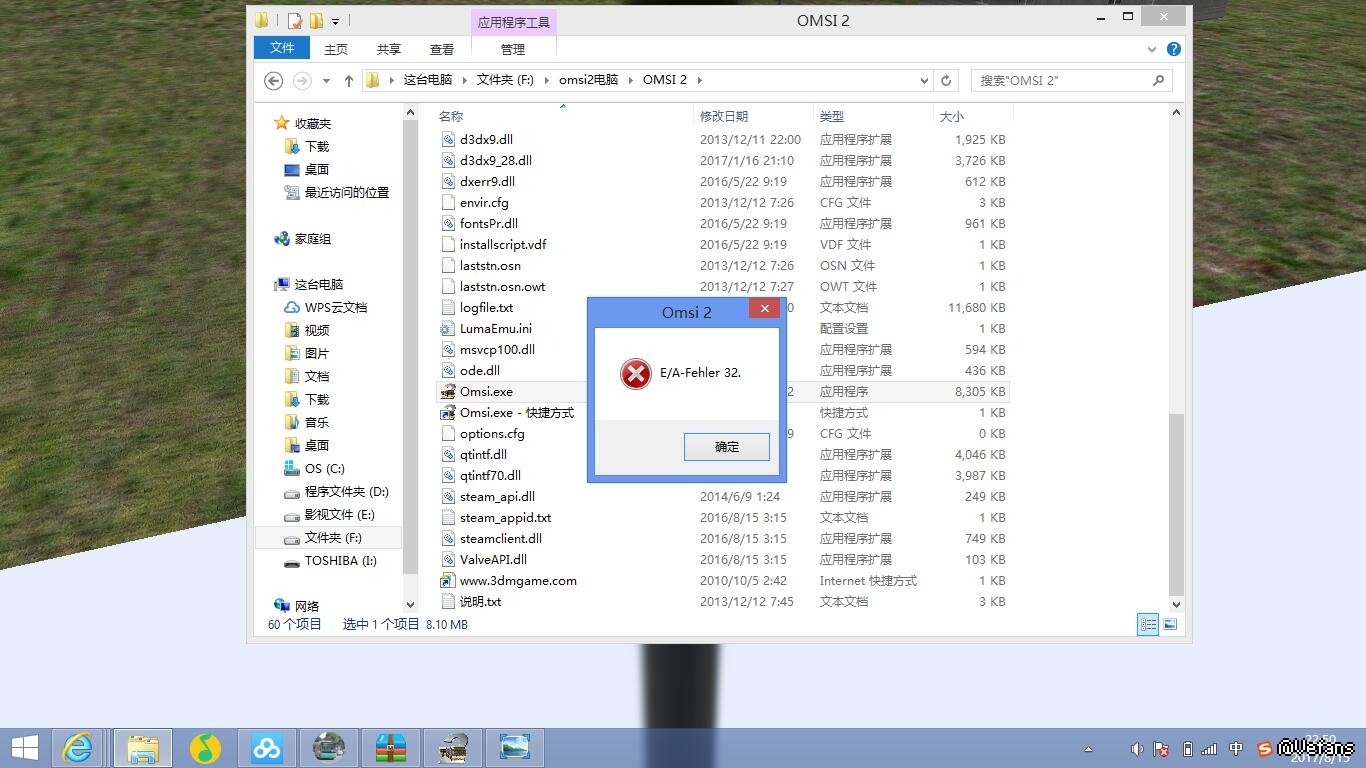1366x768 pixels.
Task: Launch Internet Explorer from the taskbar
Action: point(79,748)
